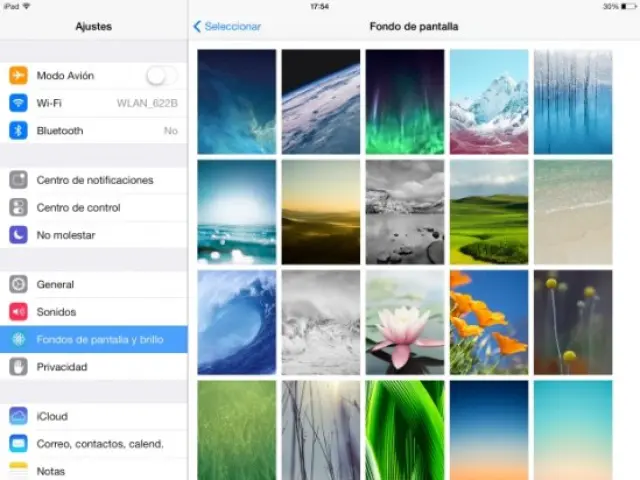This screenshot has width=640, height=480.
Task: Choose the pink lotus flower wallpaper
Action: pos(404,322)
